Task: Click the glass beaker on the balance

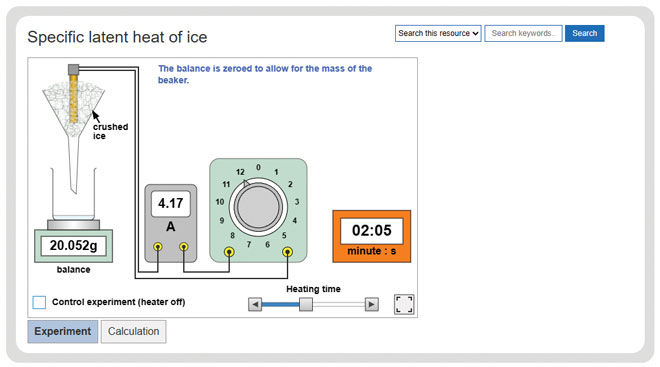Action: 74,194
